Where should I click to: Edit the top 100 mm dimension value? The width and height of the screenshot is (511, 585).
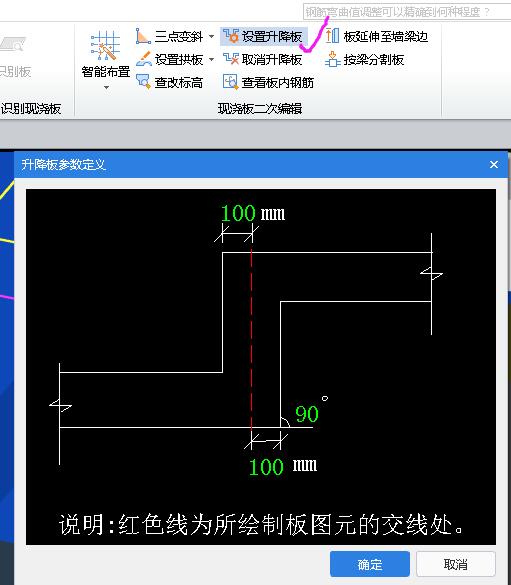tap(238, 213)
